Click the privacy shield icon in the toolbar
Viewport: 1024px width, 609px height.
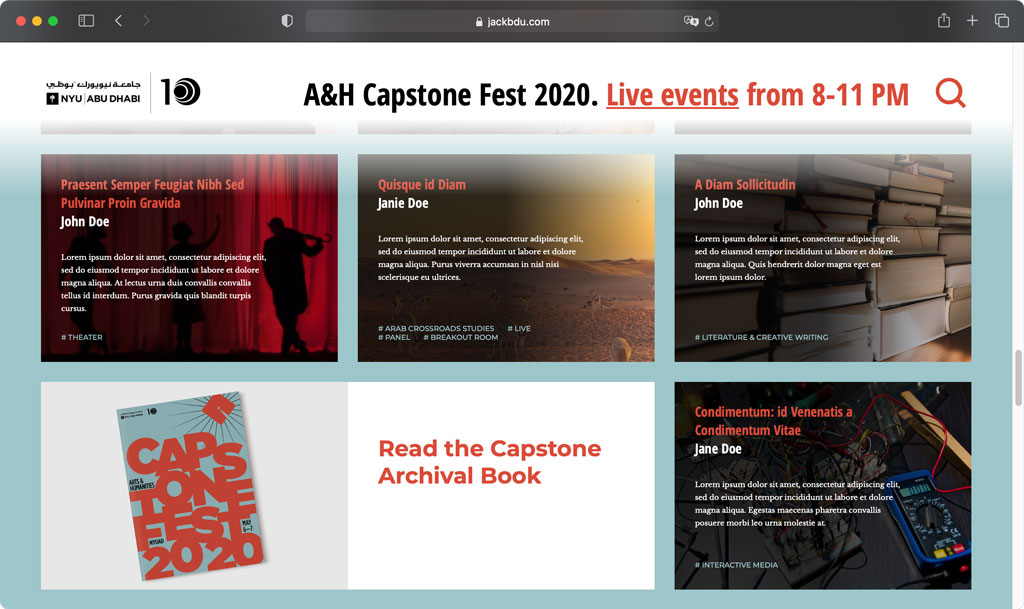point(287,19)
